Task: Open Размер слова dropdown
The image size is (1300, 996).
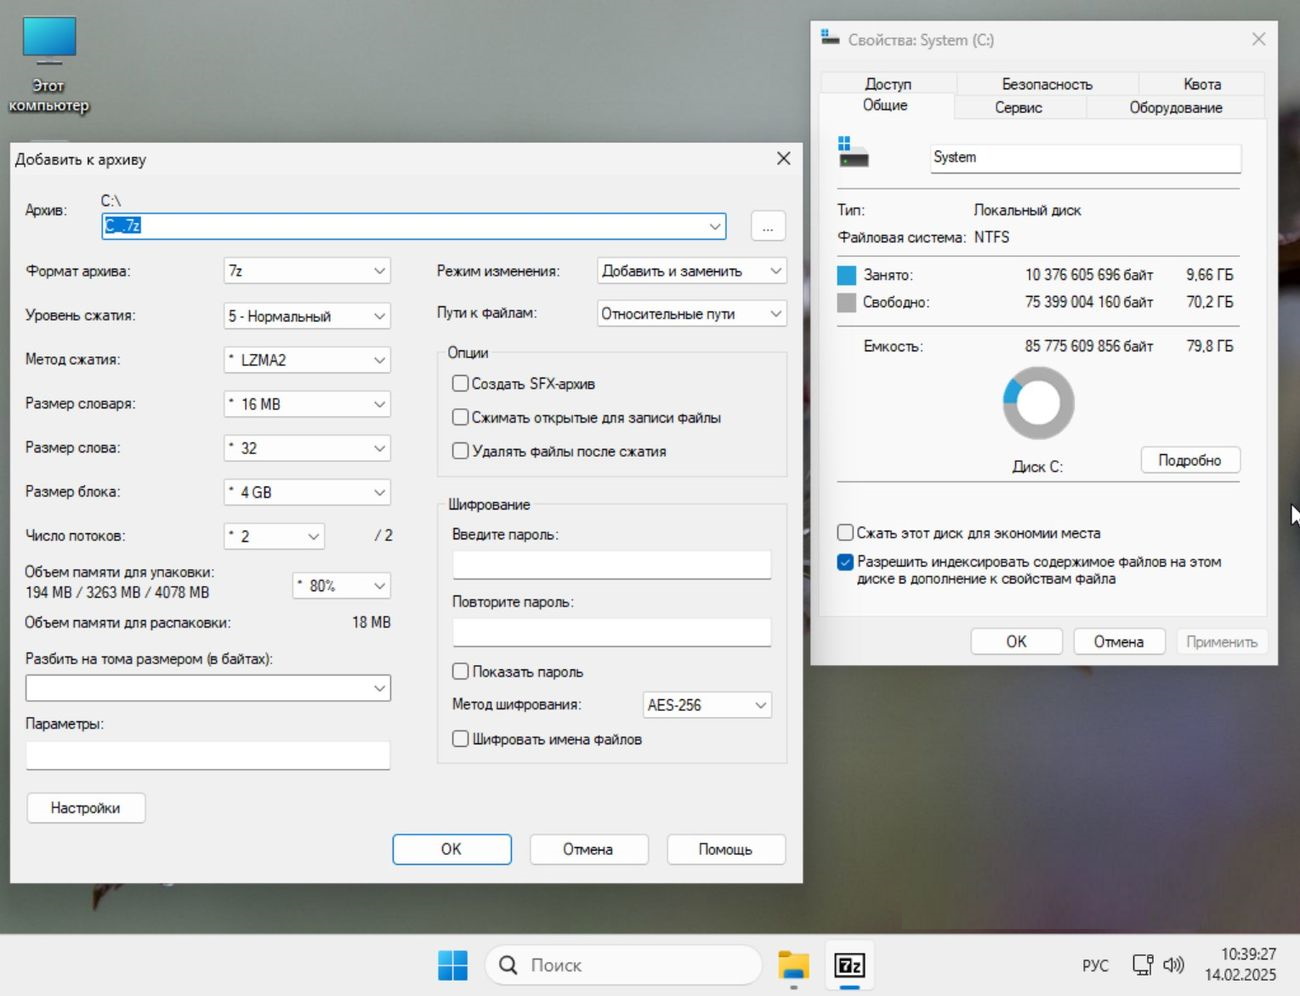Action: (x=307, y=448)
